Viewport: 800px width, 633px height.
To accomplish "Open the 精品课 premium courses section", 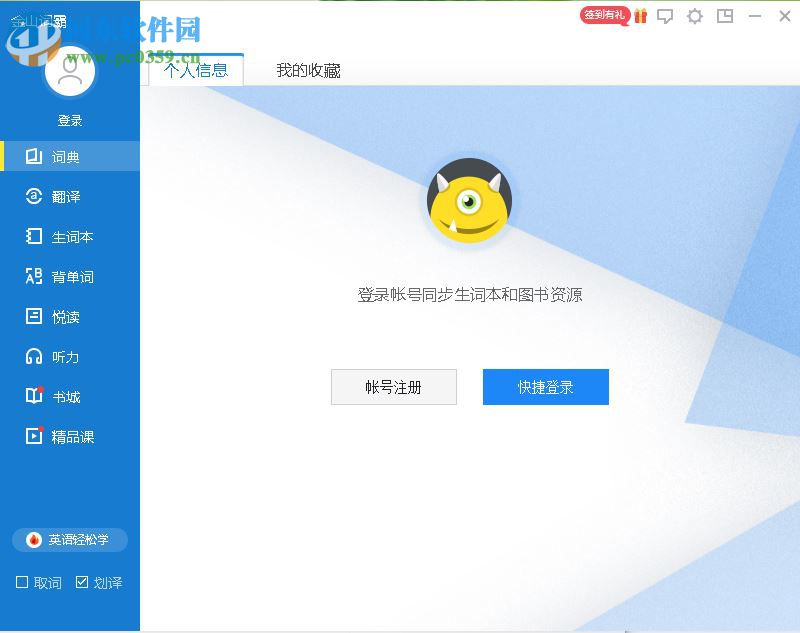I will 70,437.
